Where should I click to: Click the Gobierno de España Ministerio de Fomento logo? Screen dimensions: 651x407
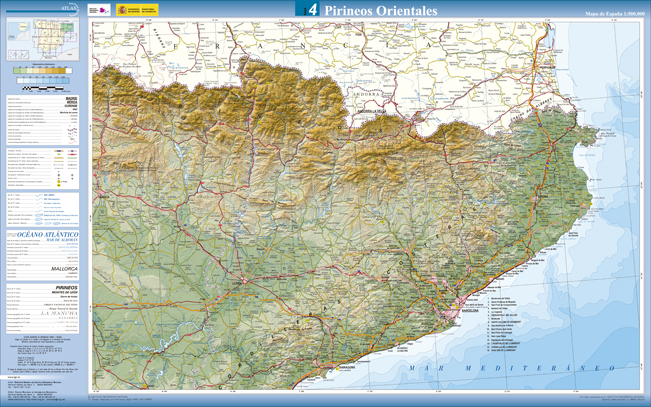(x=137, y=10)
